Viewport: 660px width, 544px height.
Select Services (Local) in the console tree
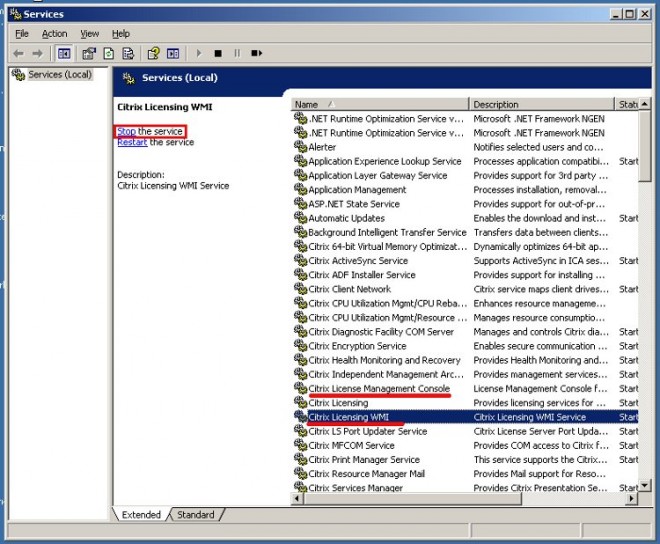(59, 75)
